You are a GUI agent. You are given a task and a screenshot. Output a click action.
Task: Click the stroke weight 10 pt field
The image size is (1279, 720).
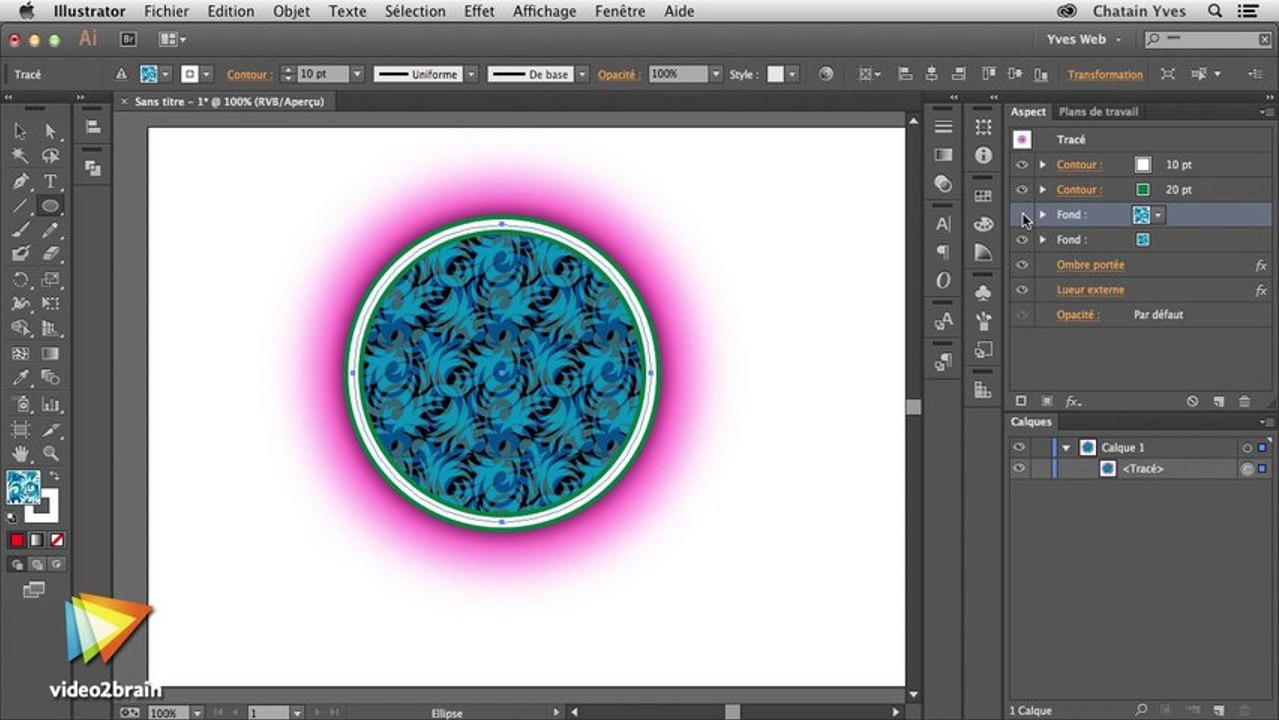point(322,74)
